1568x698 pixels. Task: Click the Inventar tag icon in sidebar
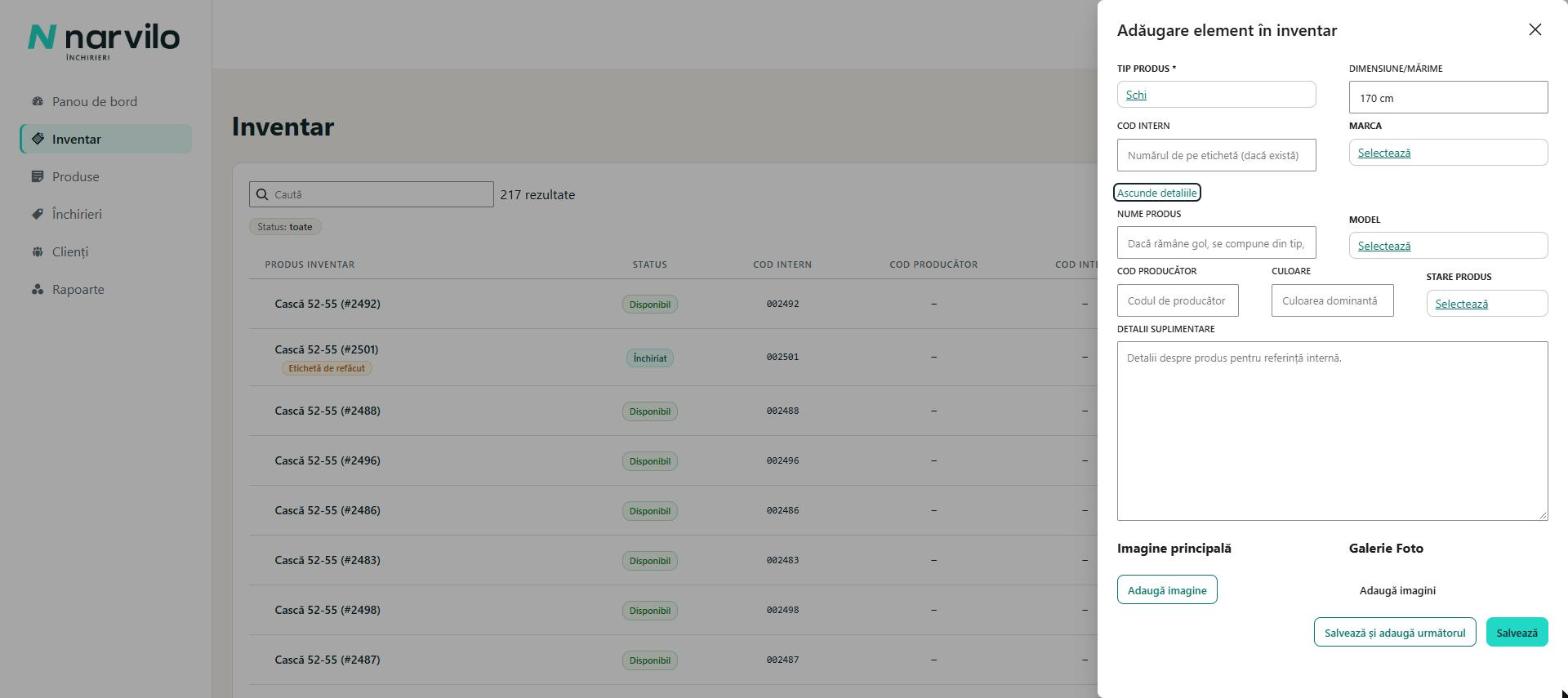pos(38,139)
